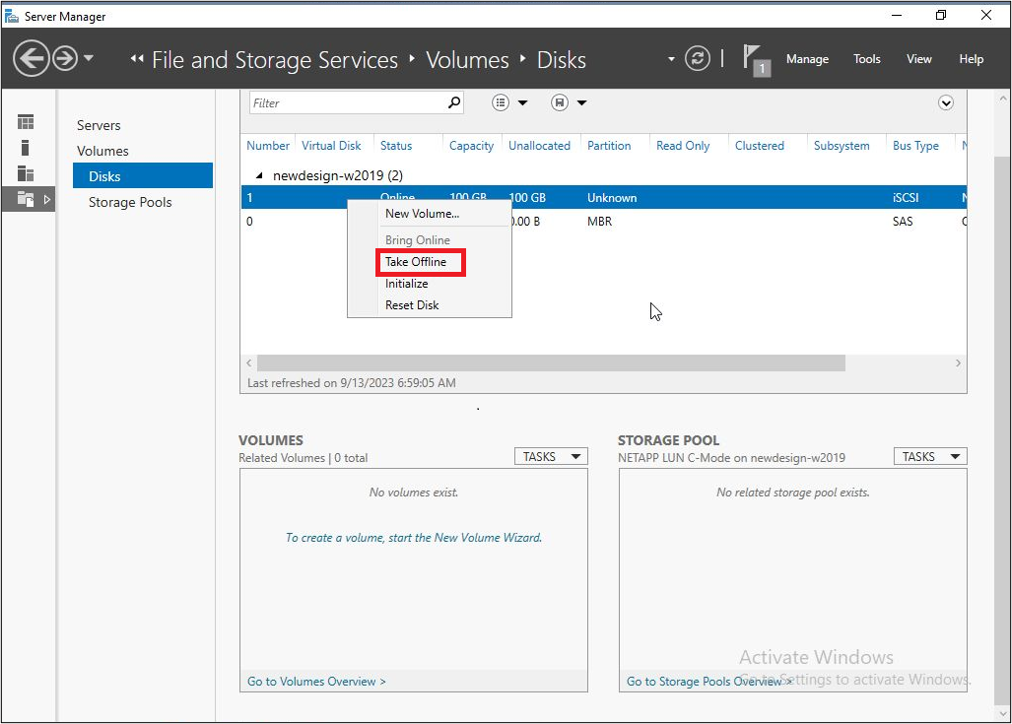Choose Take Offline from context menu

click(416, 262)
